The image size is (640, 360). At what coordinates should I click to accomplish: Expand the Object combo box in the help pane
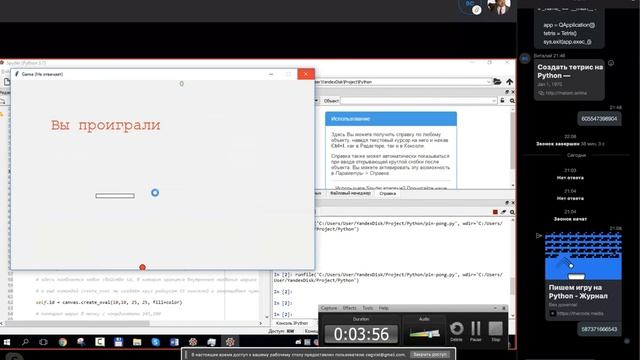494,100
